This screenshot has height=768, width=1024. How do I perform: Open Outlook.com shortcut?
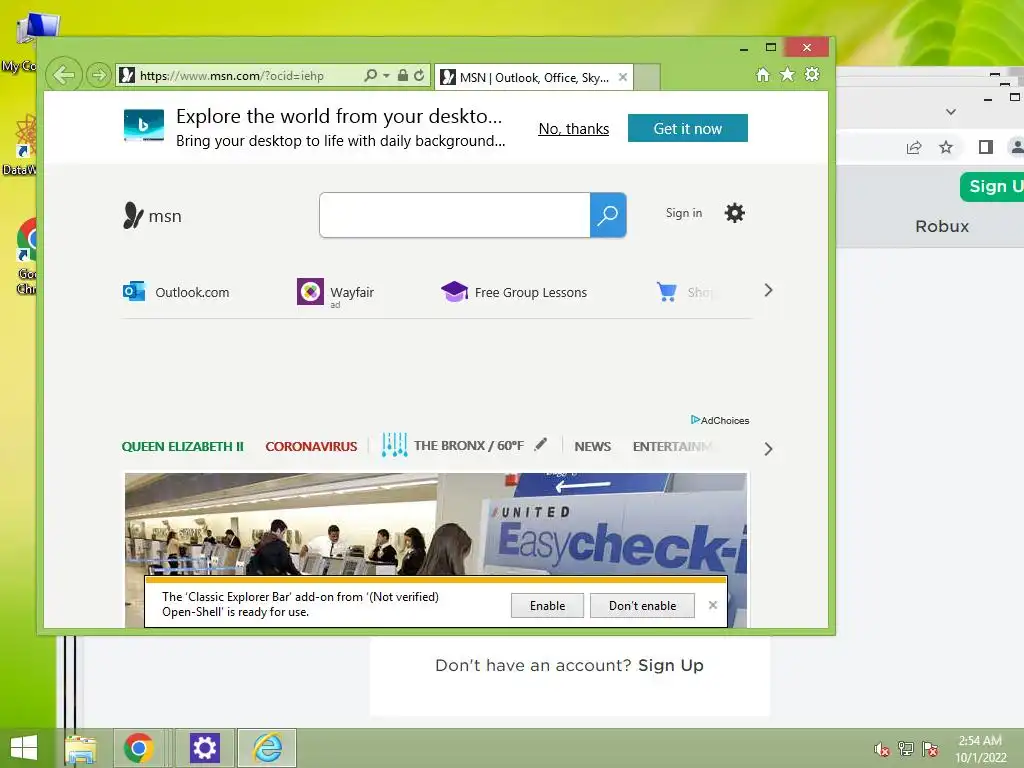pyautogui.click(x=176, y=292)
